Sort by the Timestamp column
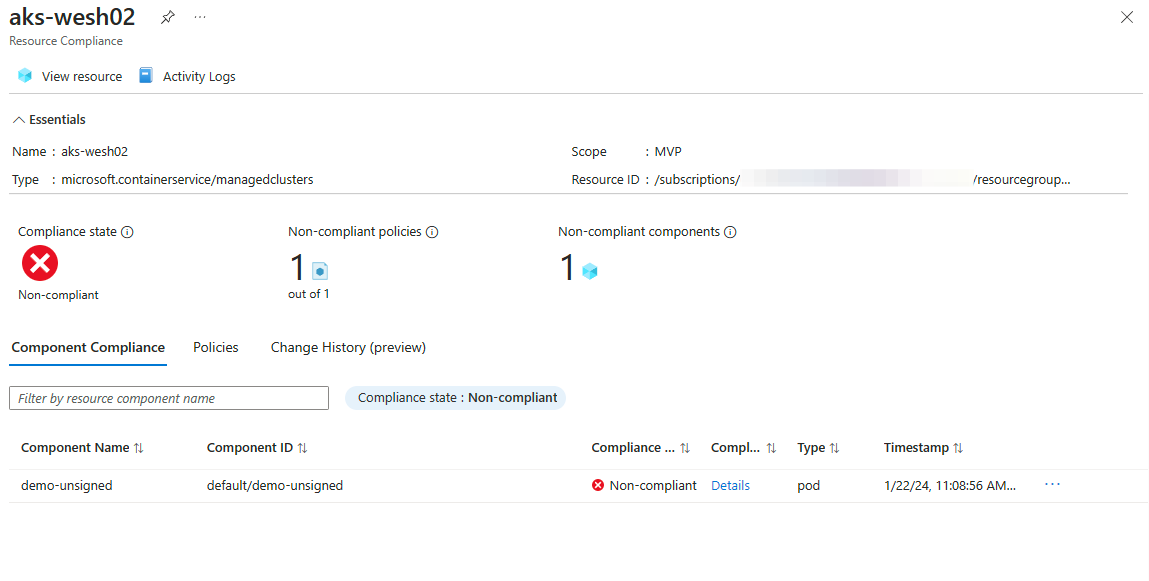 pyautogui.click(x=923, y=448)
